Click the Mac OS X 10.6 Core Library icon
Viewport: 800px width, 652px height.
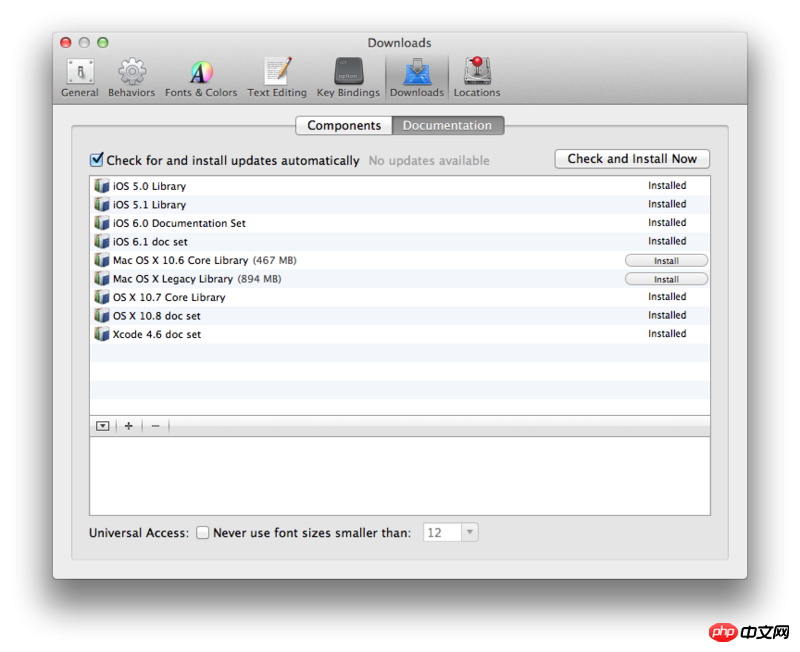click(x=102, y=260)
